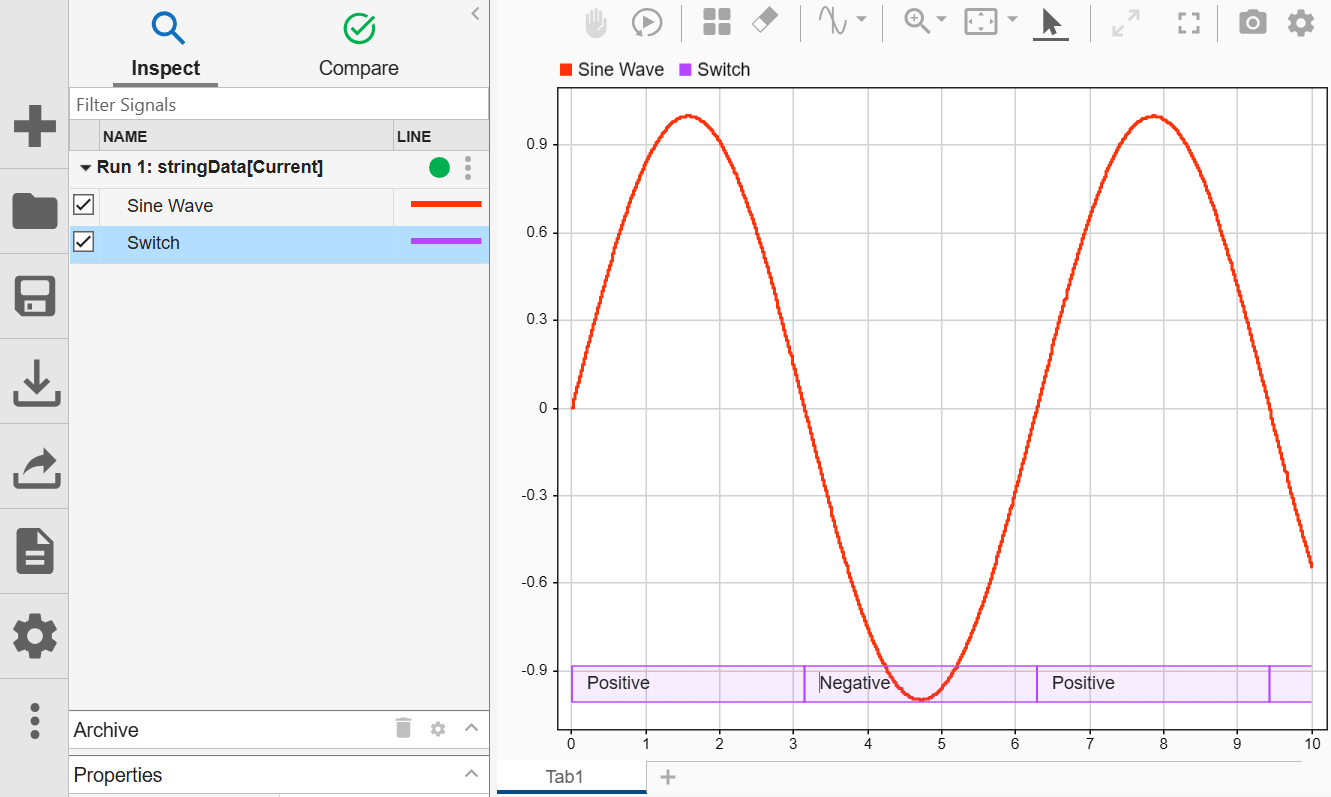Viewport: 1331px width, 797px height.
Task: Open the report document icon
Action: (x=36, y=551)
